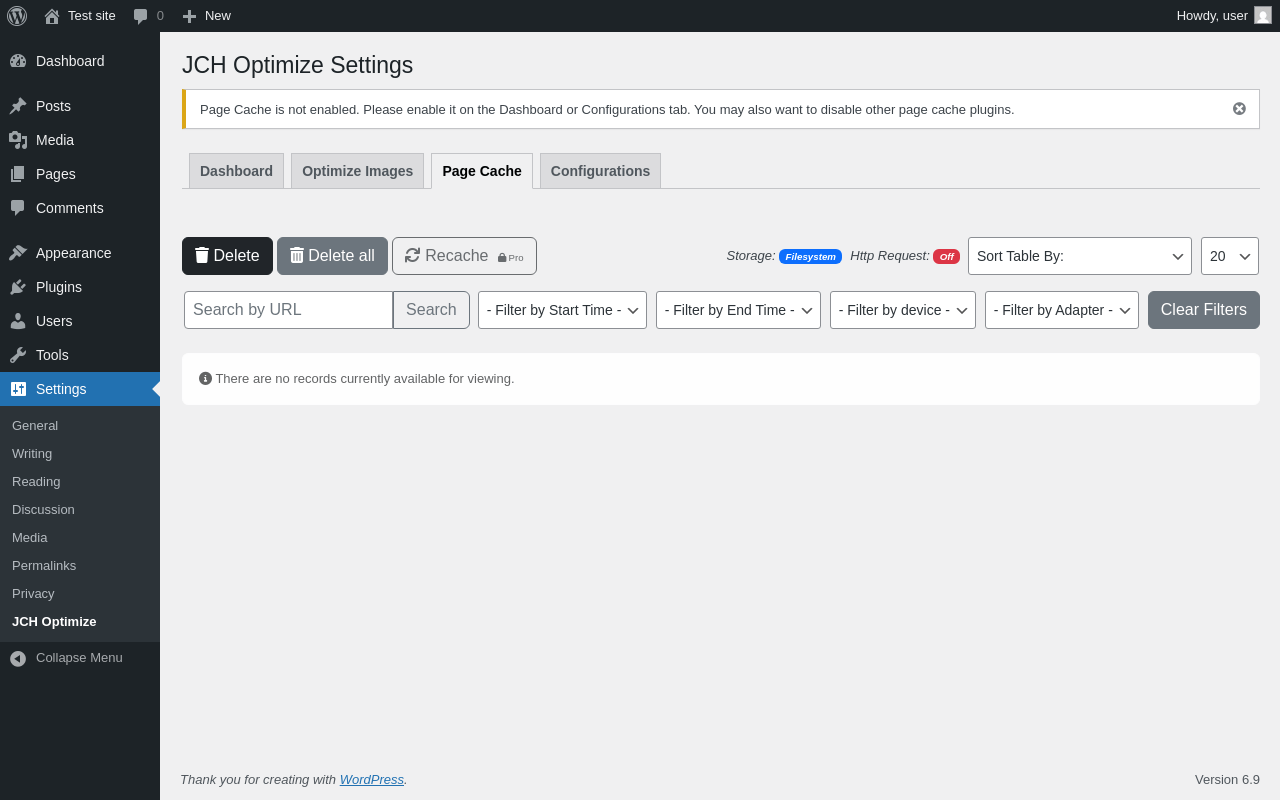The image size is (1280, 800).
Task: Click the New label in admin bar
Action: pos(218,15)
